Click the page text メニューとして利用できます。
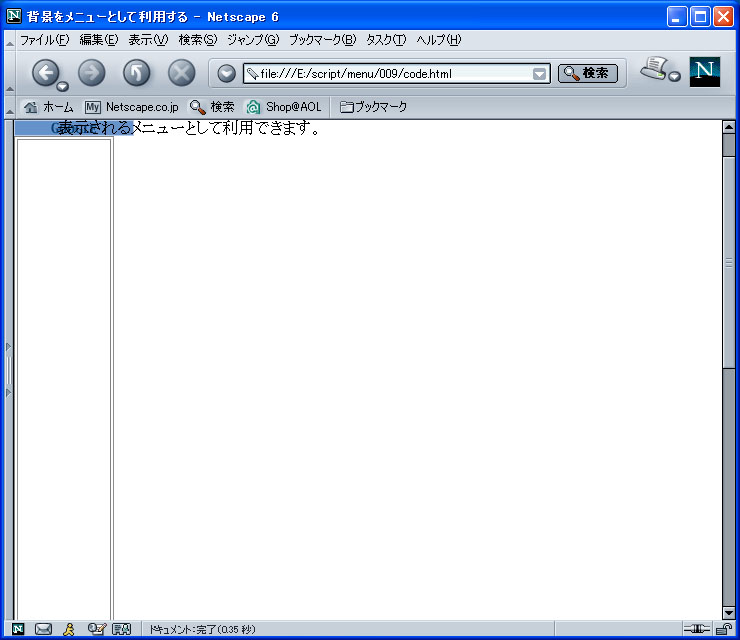The height and width of the screenshot is (640, 740). point(226,127)
